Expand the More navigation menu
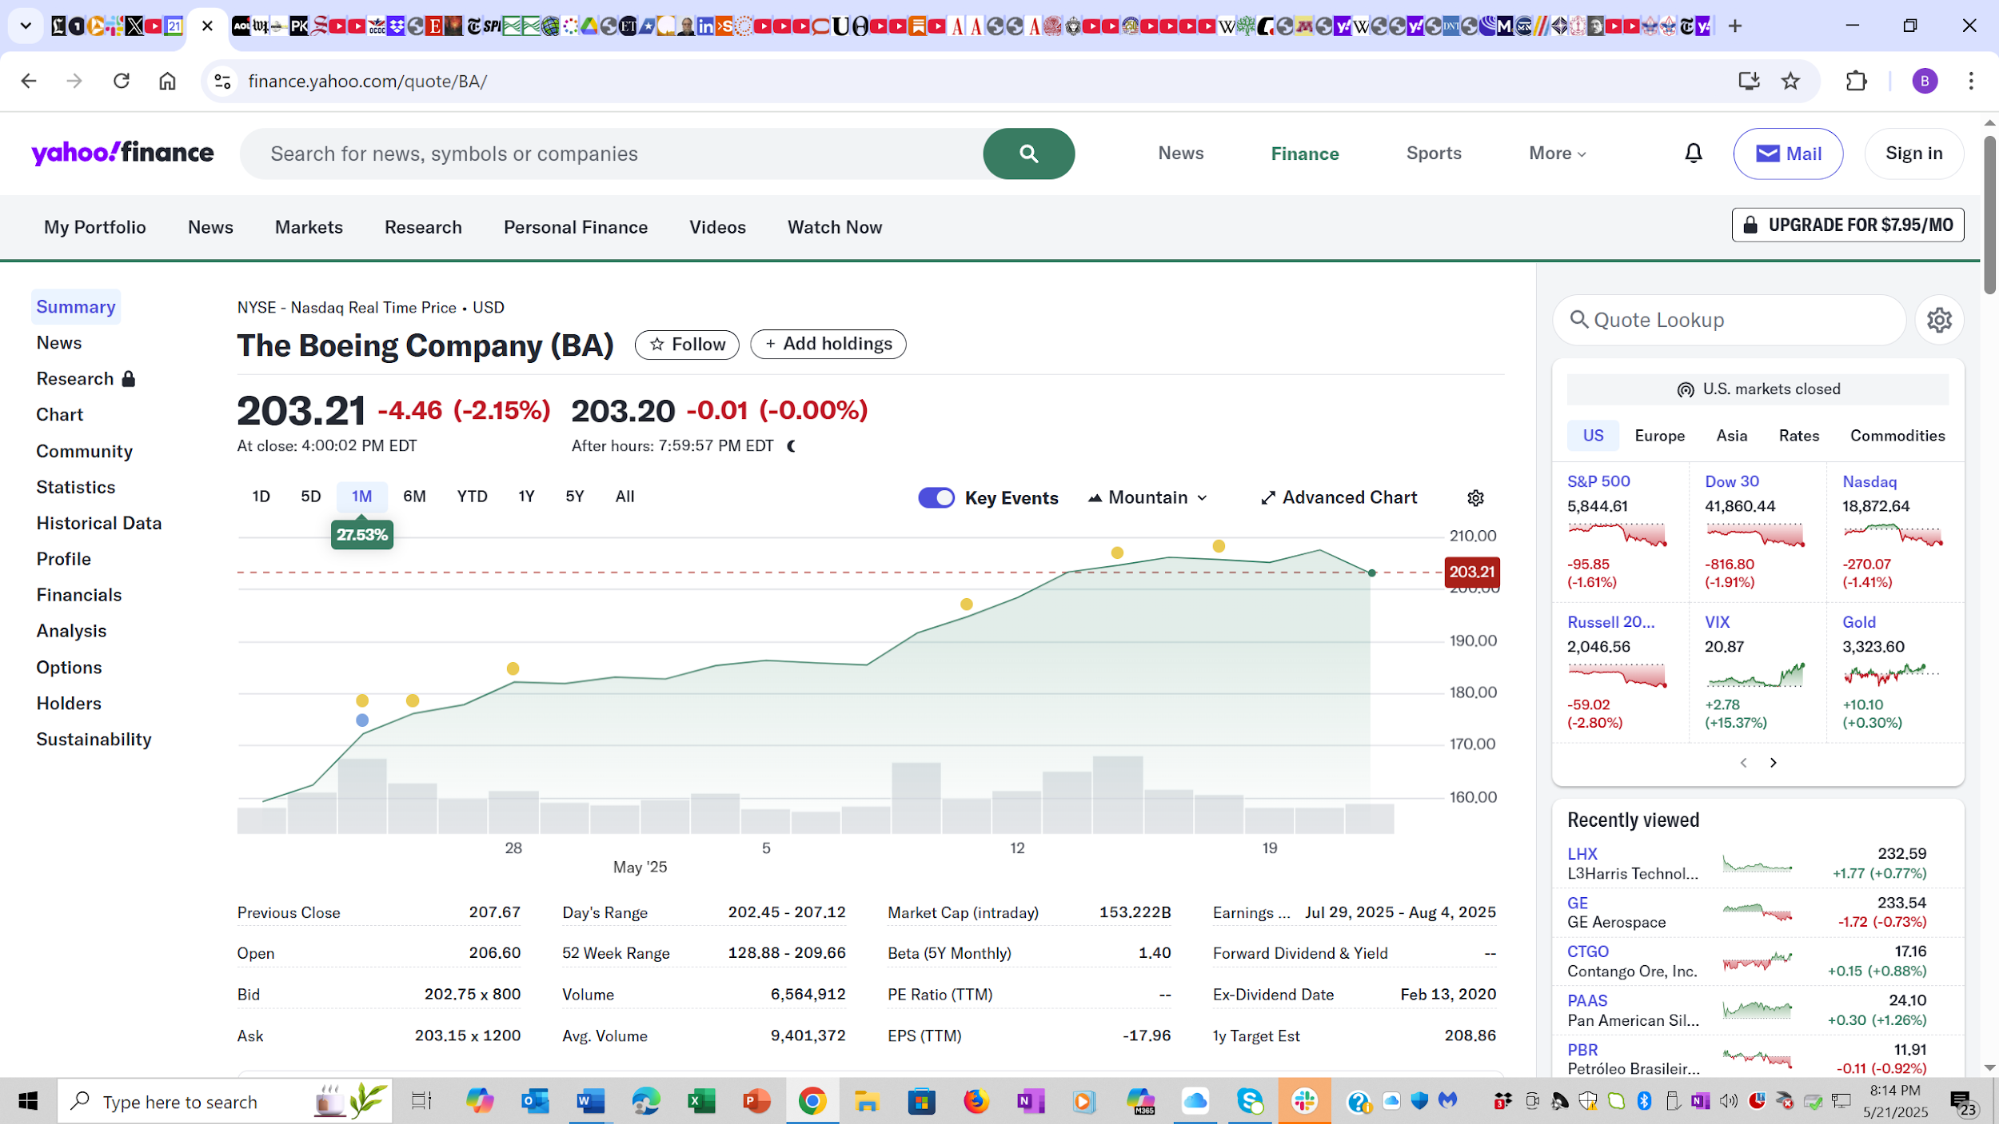Image resolution: width=1999 pixels, height=1125 pixels. click(1557, 154)
